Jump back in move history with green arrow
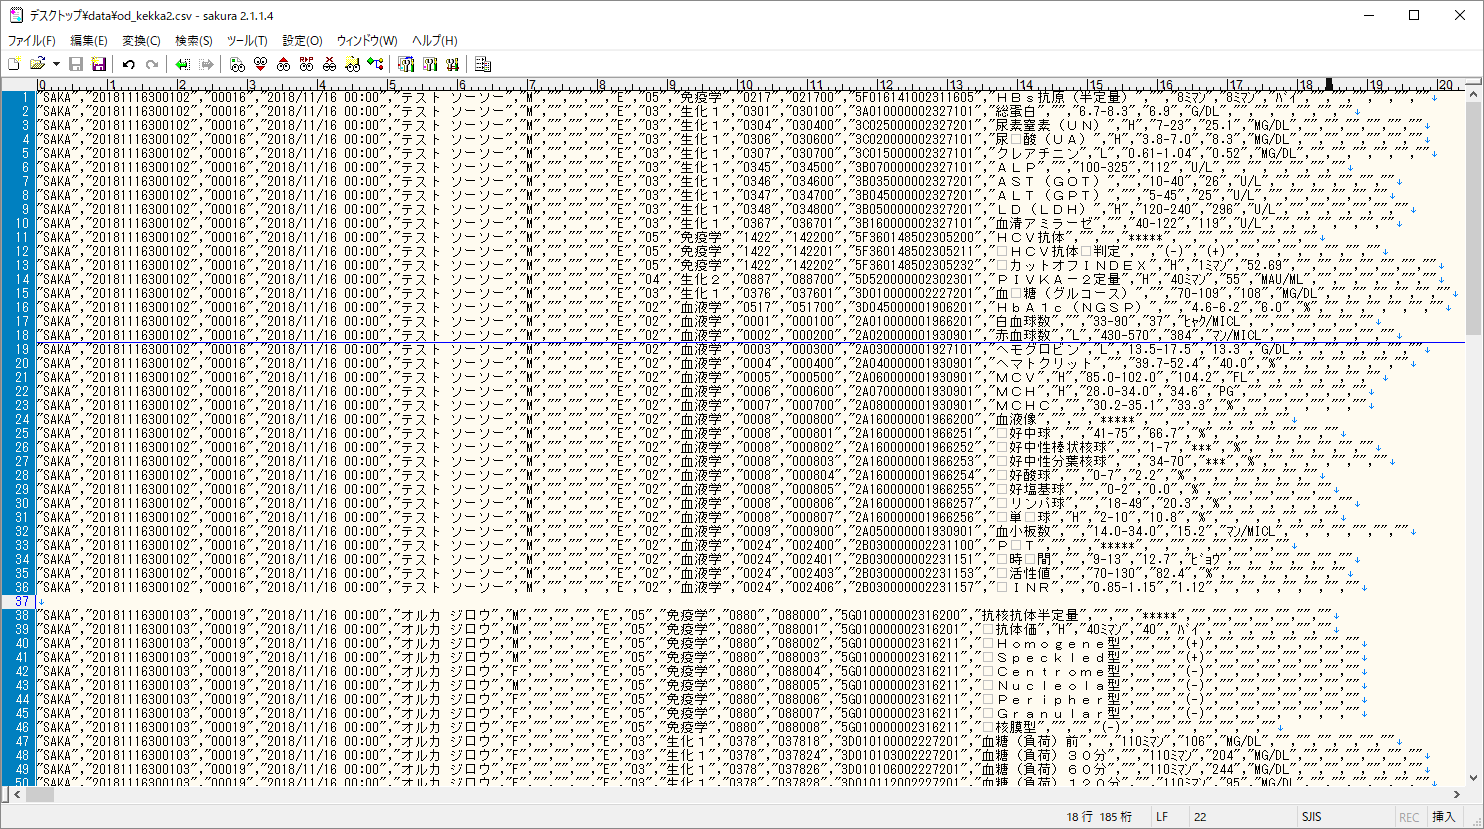 pos(183,64)
